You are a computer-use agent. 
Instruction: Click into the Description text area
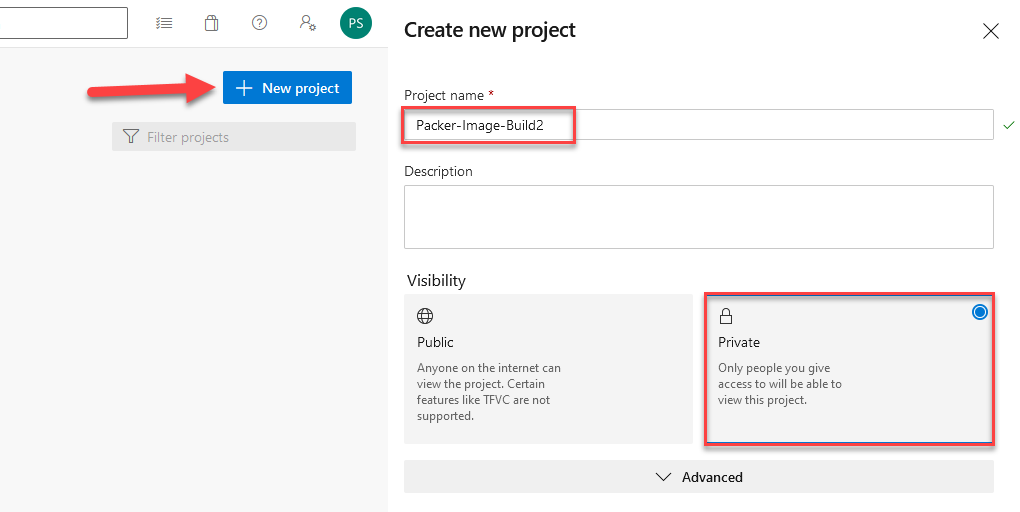[x=698, y=216]
